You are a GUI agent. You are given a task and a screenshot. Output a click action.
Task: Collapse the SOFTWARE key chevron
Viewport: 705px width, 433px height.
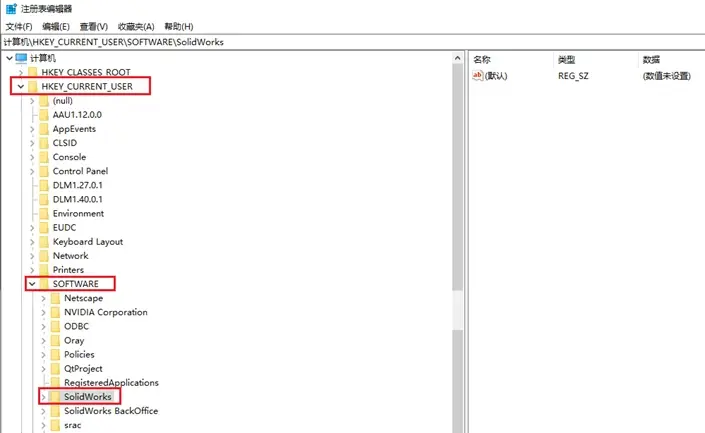click(x=32, y=284)
